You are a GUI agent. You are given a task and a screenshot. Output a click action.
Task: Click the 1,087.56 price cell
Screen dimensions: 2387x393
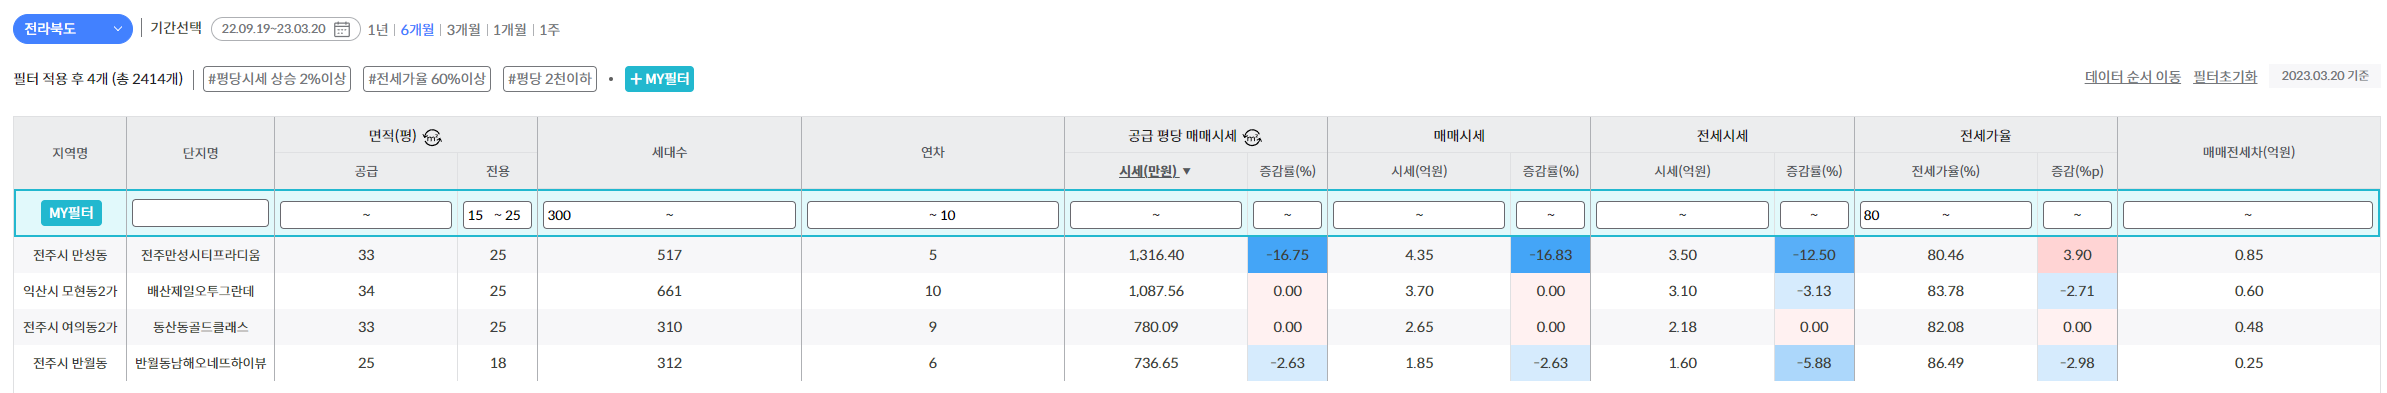[1156, 291]
